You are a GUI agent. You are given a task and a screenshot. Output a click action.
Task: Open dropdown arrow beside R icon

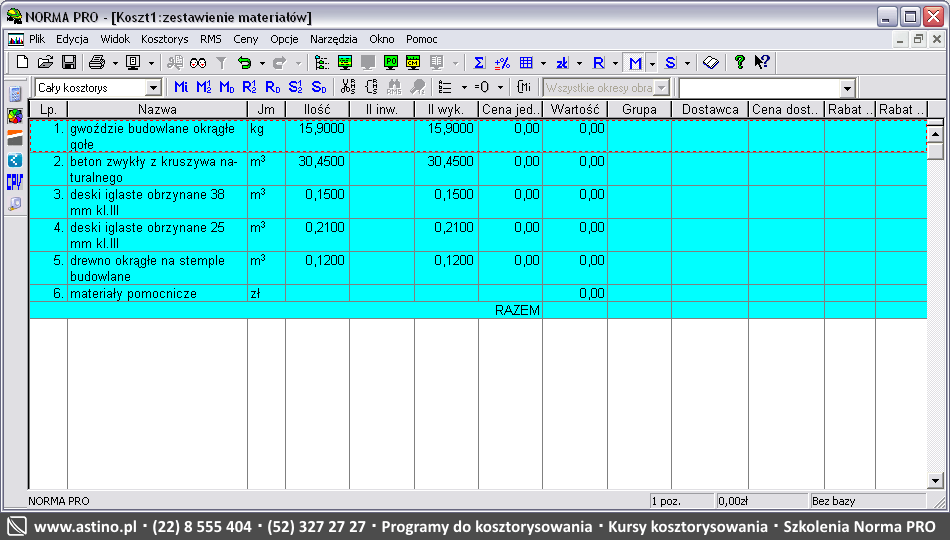(616, 63)
